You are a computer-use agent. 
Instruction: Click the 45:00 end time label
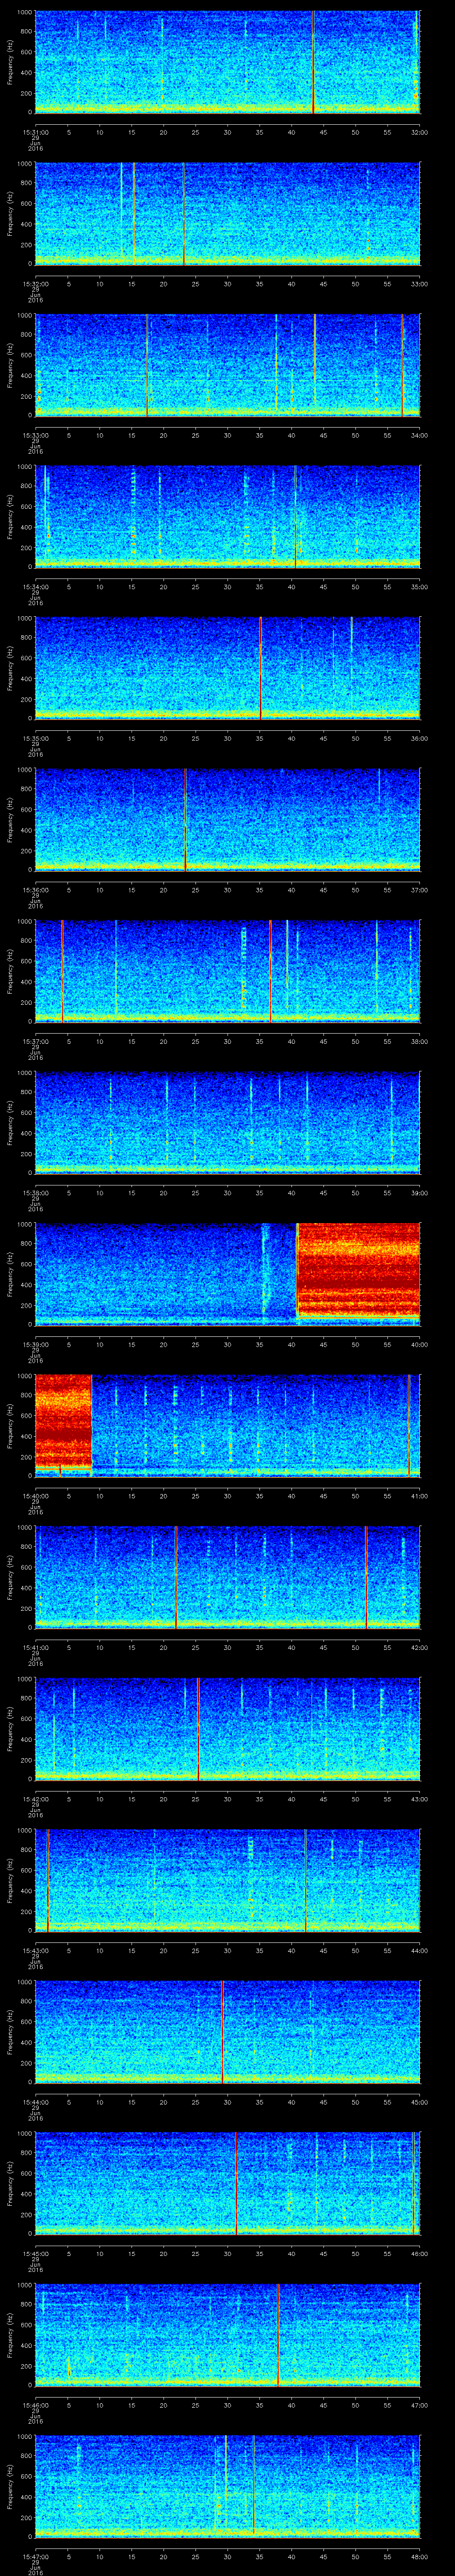419,2102
